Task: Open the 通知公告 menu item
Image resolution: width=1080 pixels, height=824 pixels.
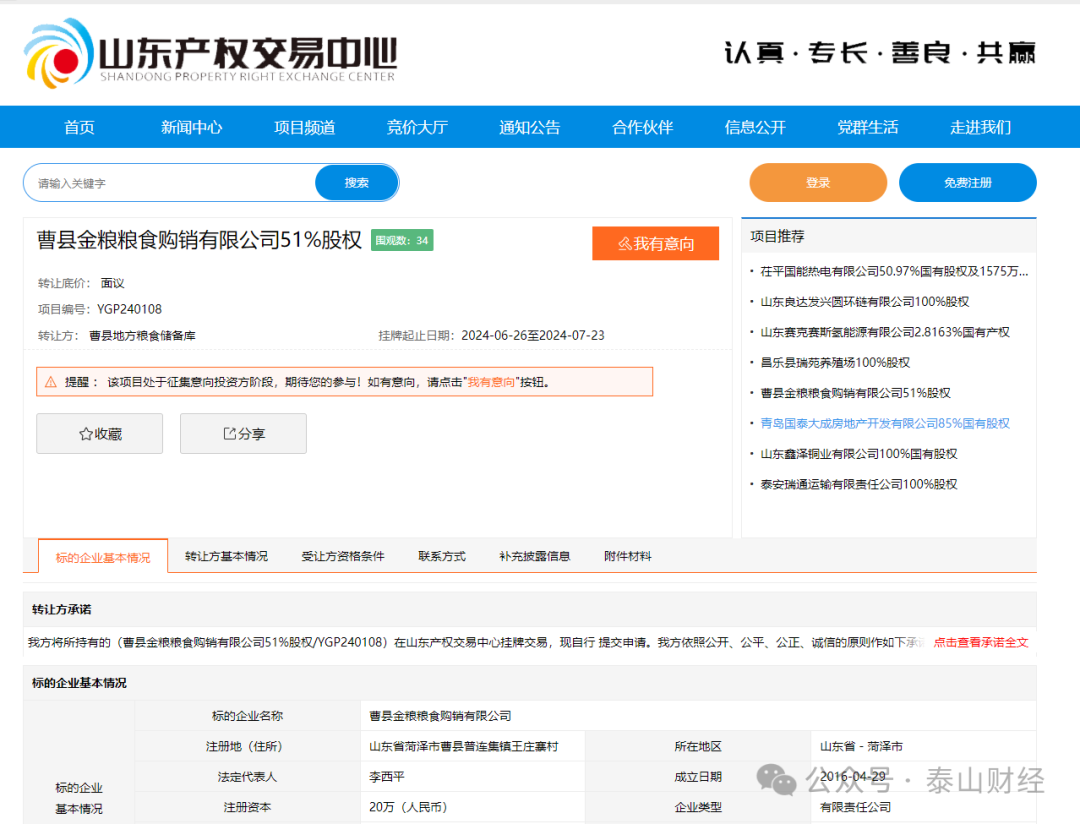Action: 529,127
